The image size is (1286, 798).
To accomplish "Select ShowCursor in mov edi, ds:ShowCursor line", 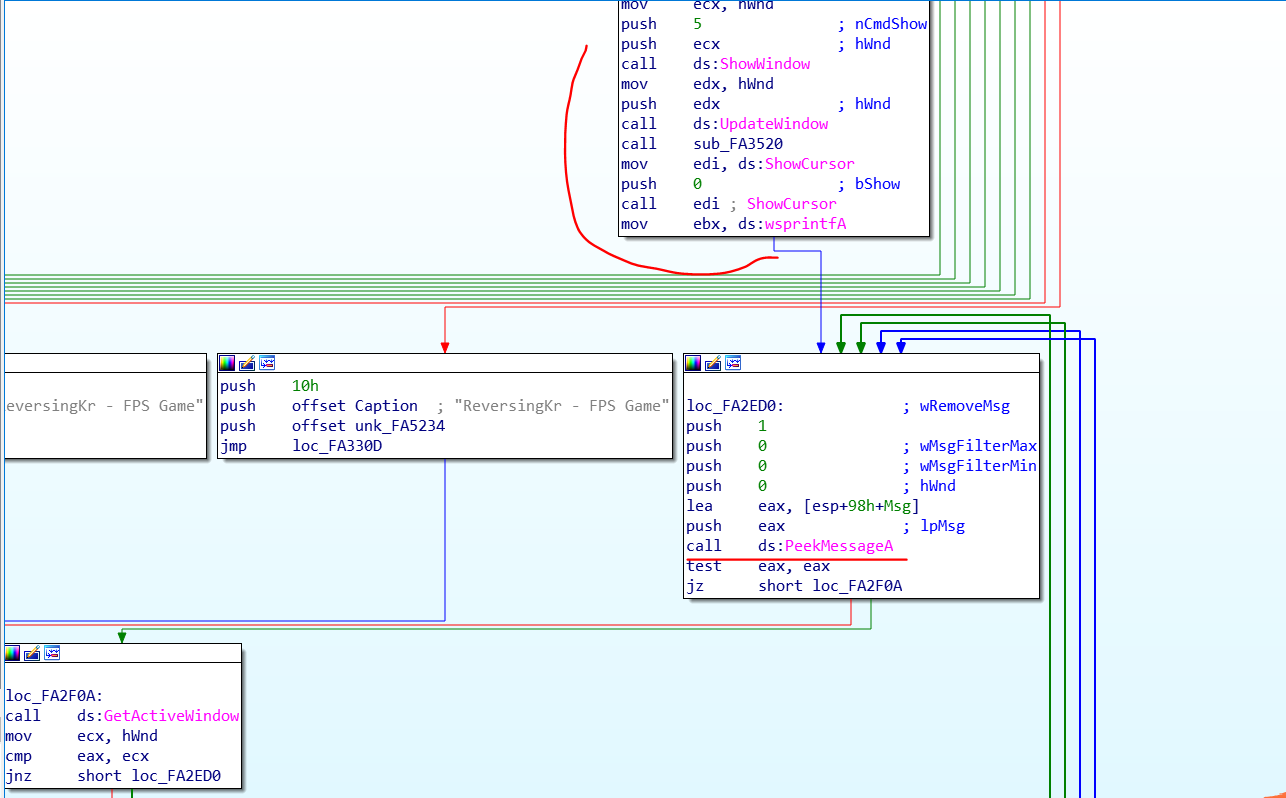I will coord(810,164).
